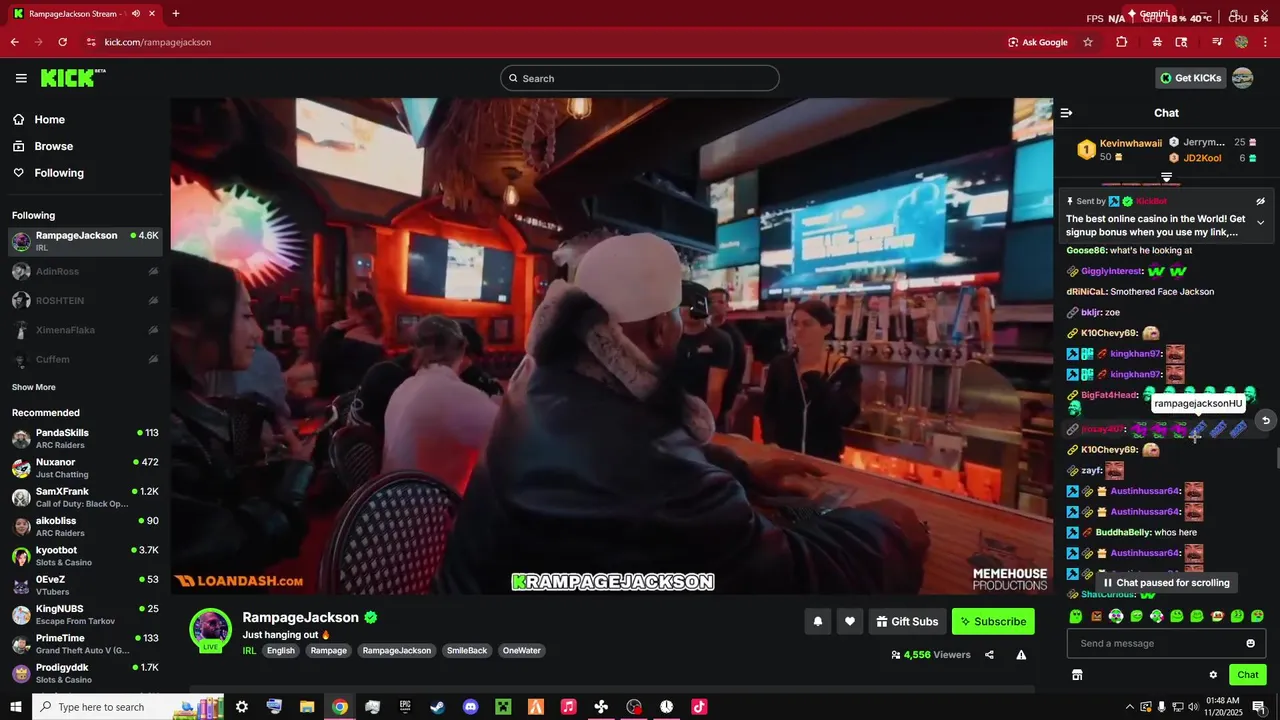Reload the page in Chrome
Screen dimensions: 1280x720
coord(62,42)
